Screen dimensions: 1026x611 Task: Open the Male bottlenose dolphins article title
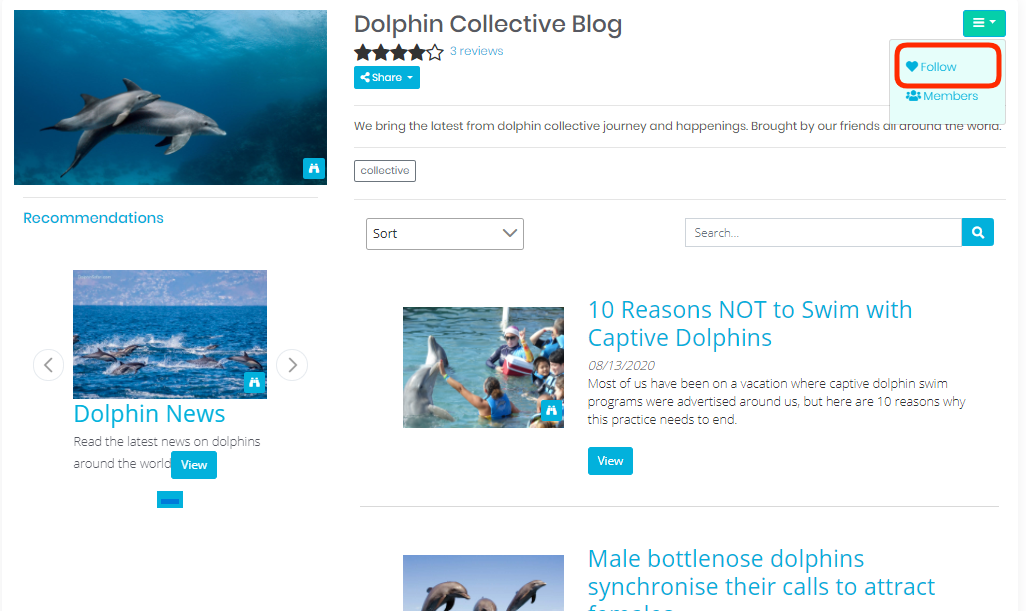[x=761, y=578]
